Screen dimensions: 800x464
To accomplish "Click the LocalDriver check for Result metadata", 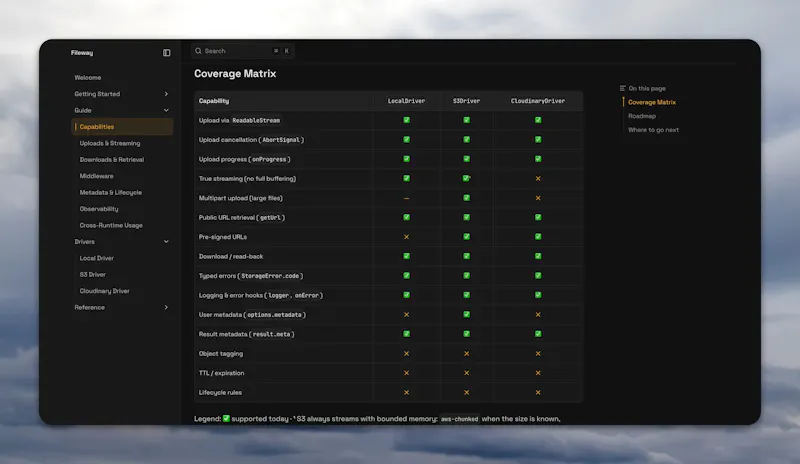I will (406, 333).
